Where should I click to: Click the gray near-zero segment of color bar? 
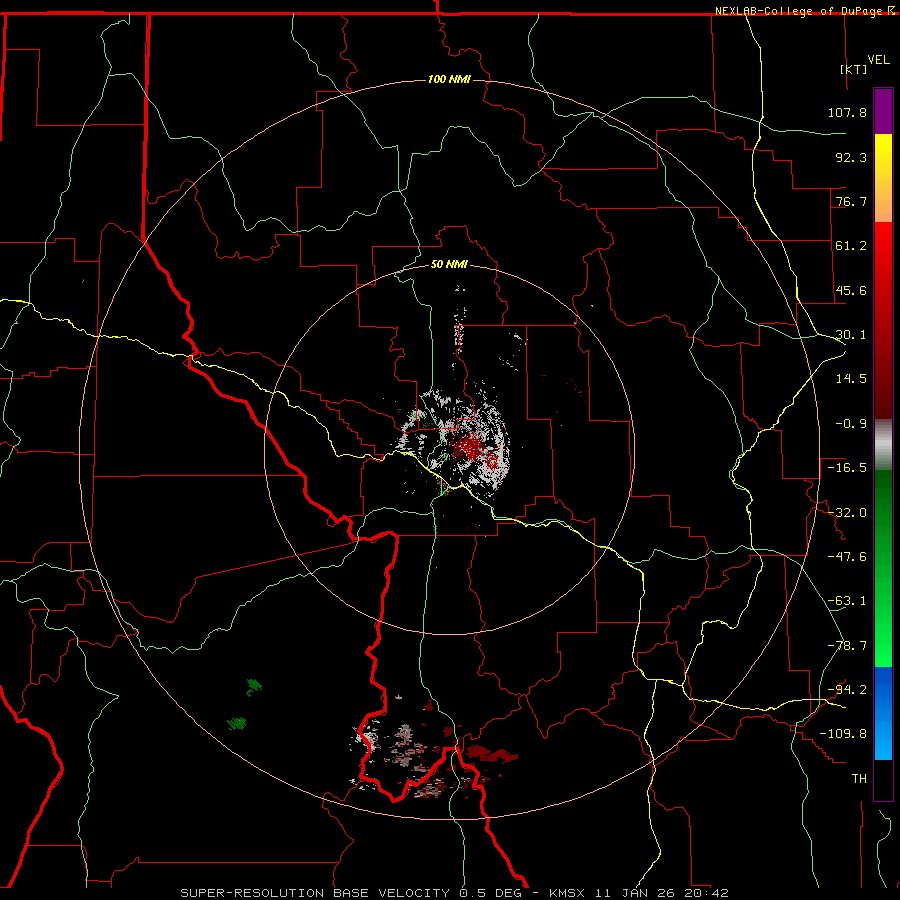click(883, 445)
